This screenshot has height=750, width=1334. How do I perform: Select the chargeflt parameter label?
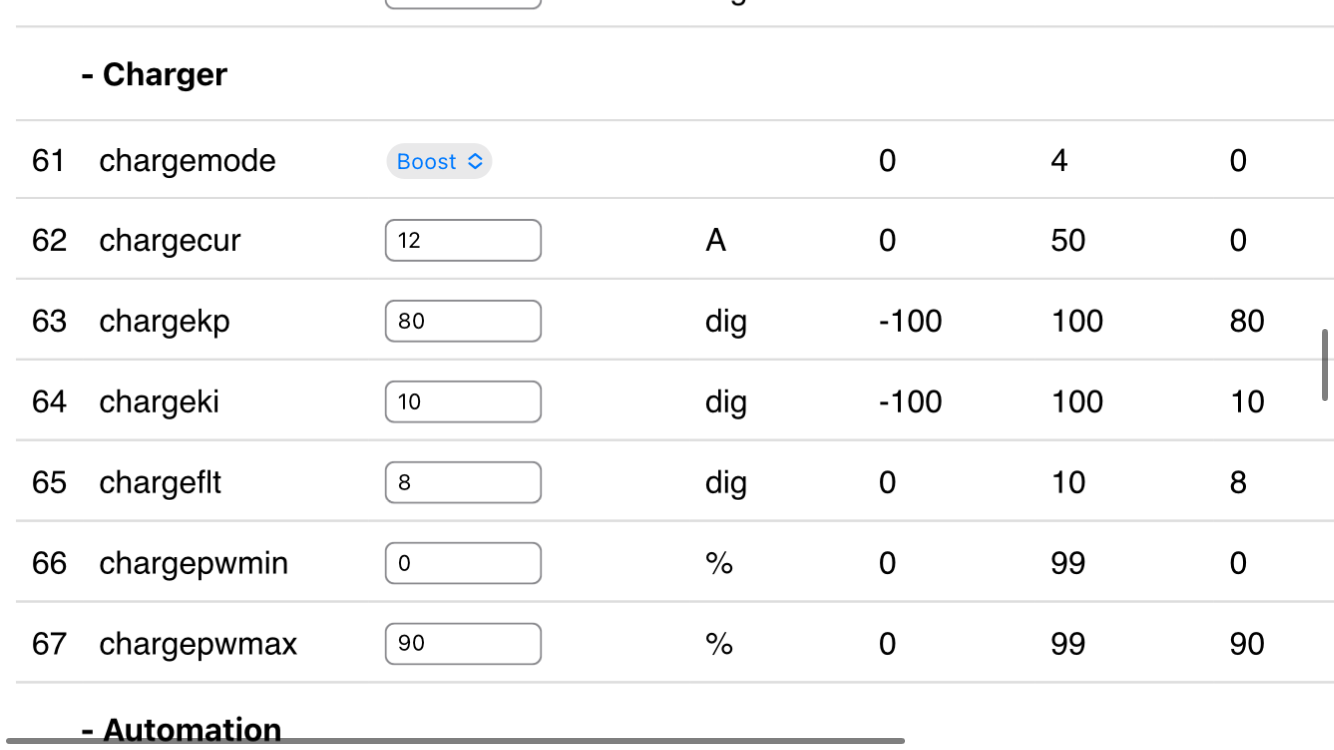[160, 483]
